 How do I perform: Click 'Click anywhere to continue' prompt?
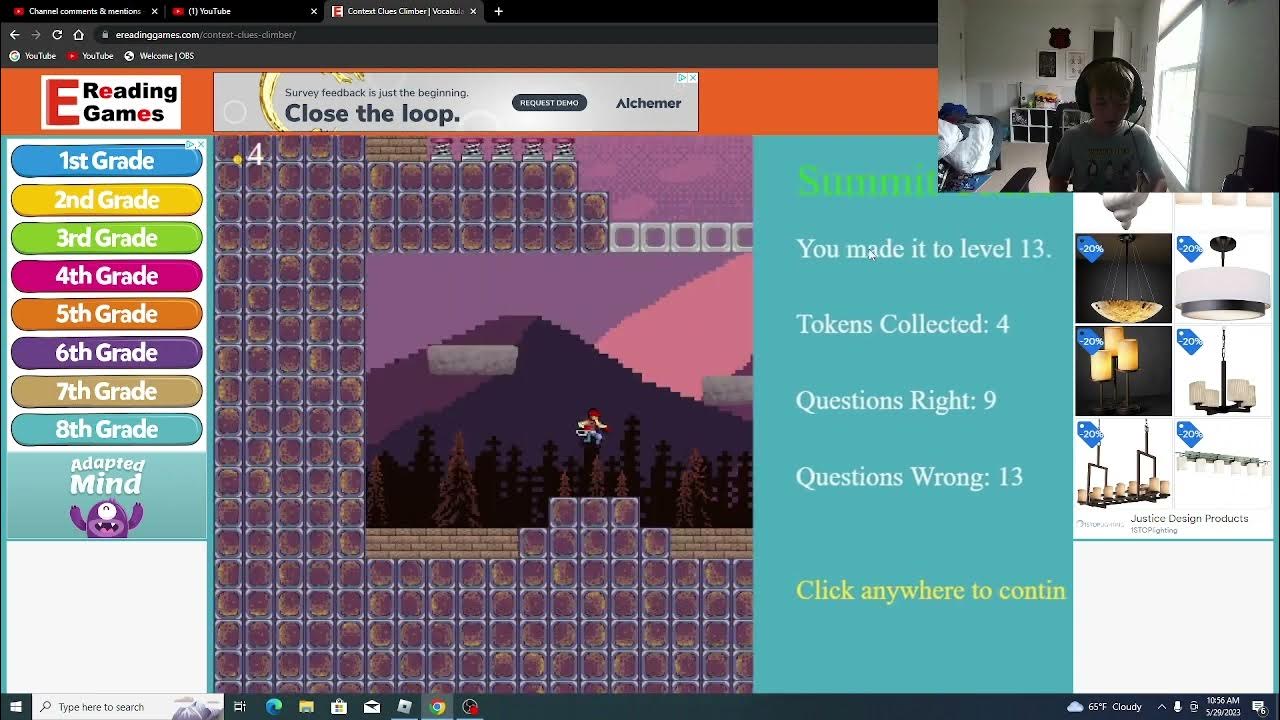pos(931,590)
